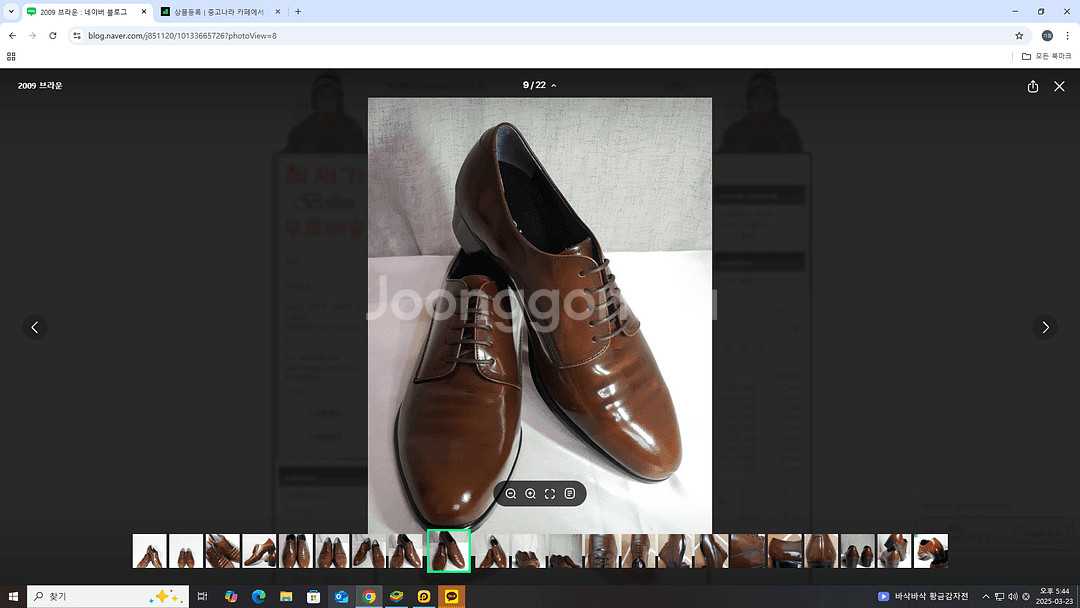Go to the next photo
The width and height of the screenshot is (1080, 608).
coord(1045,327)
